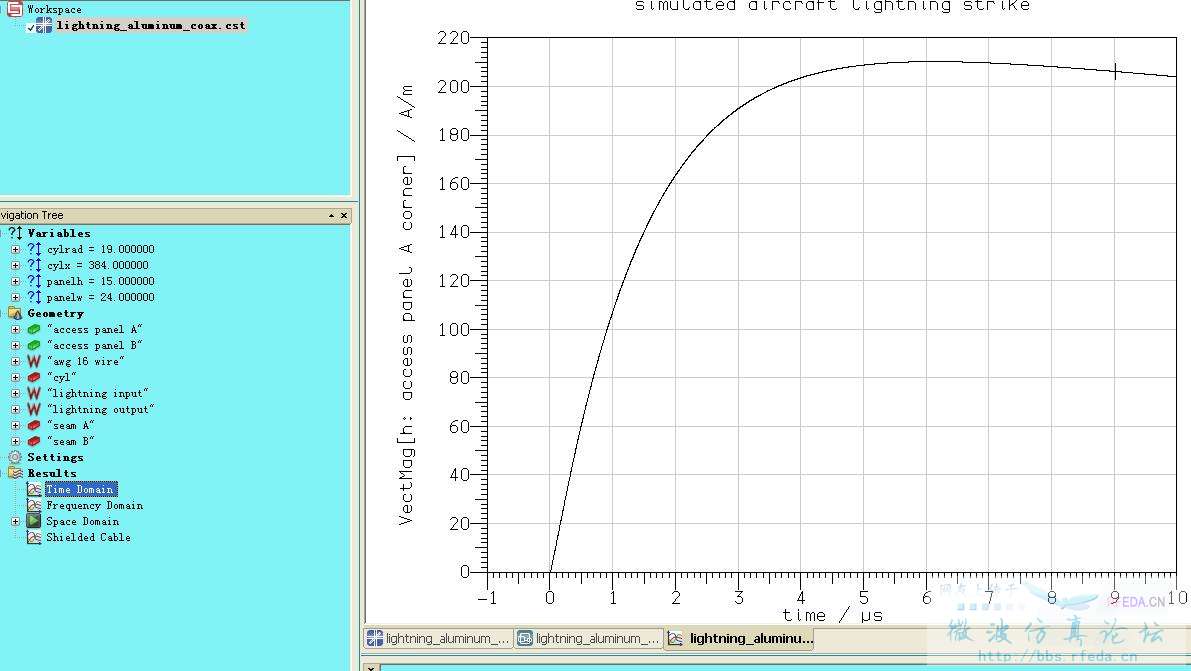Image resolution: width=1191 pixels, height=671 pixels.
Task: Close the Navigation Tree panel
Action: (x=343, y=215)
